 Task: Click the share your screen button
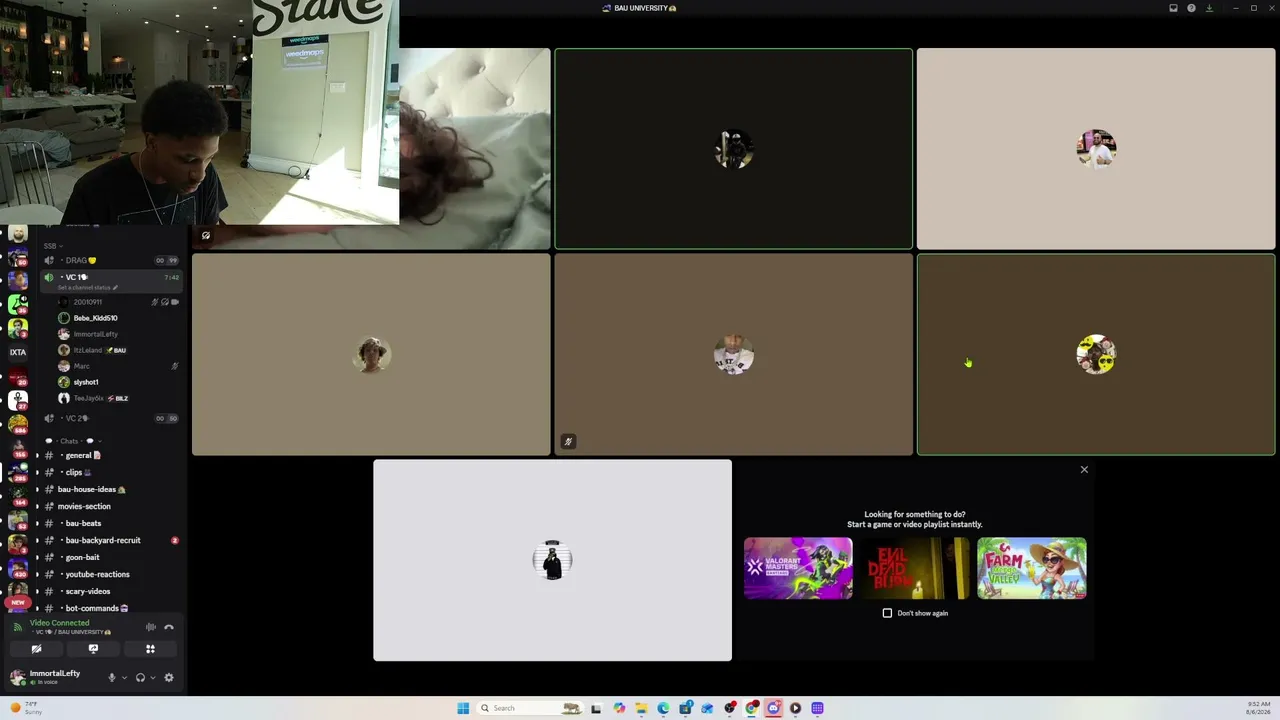tap(93, 649)
